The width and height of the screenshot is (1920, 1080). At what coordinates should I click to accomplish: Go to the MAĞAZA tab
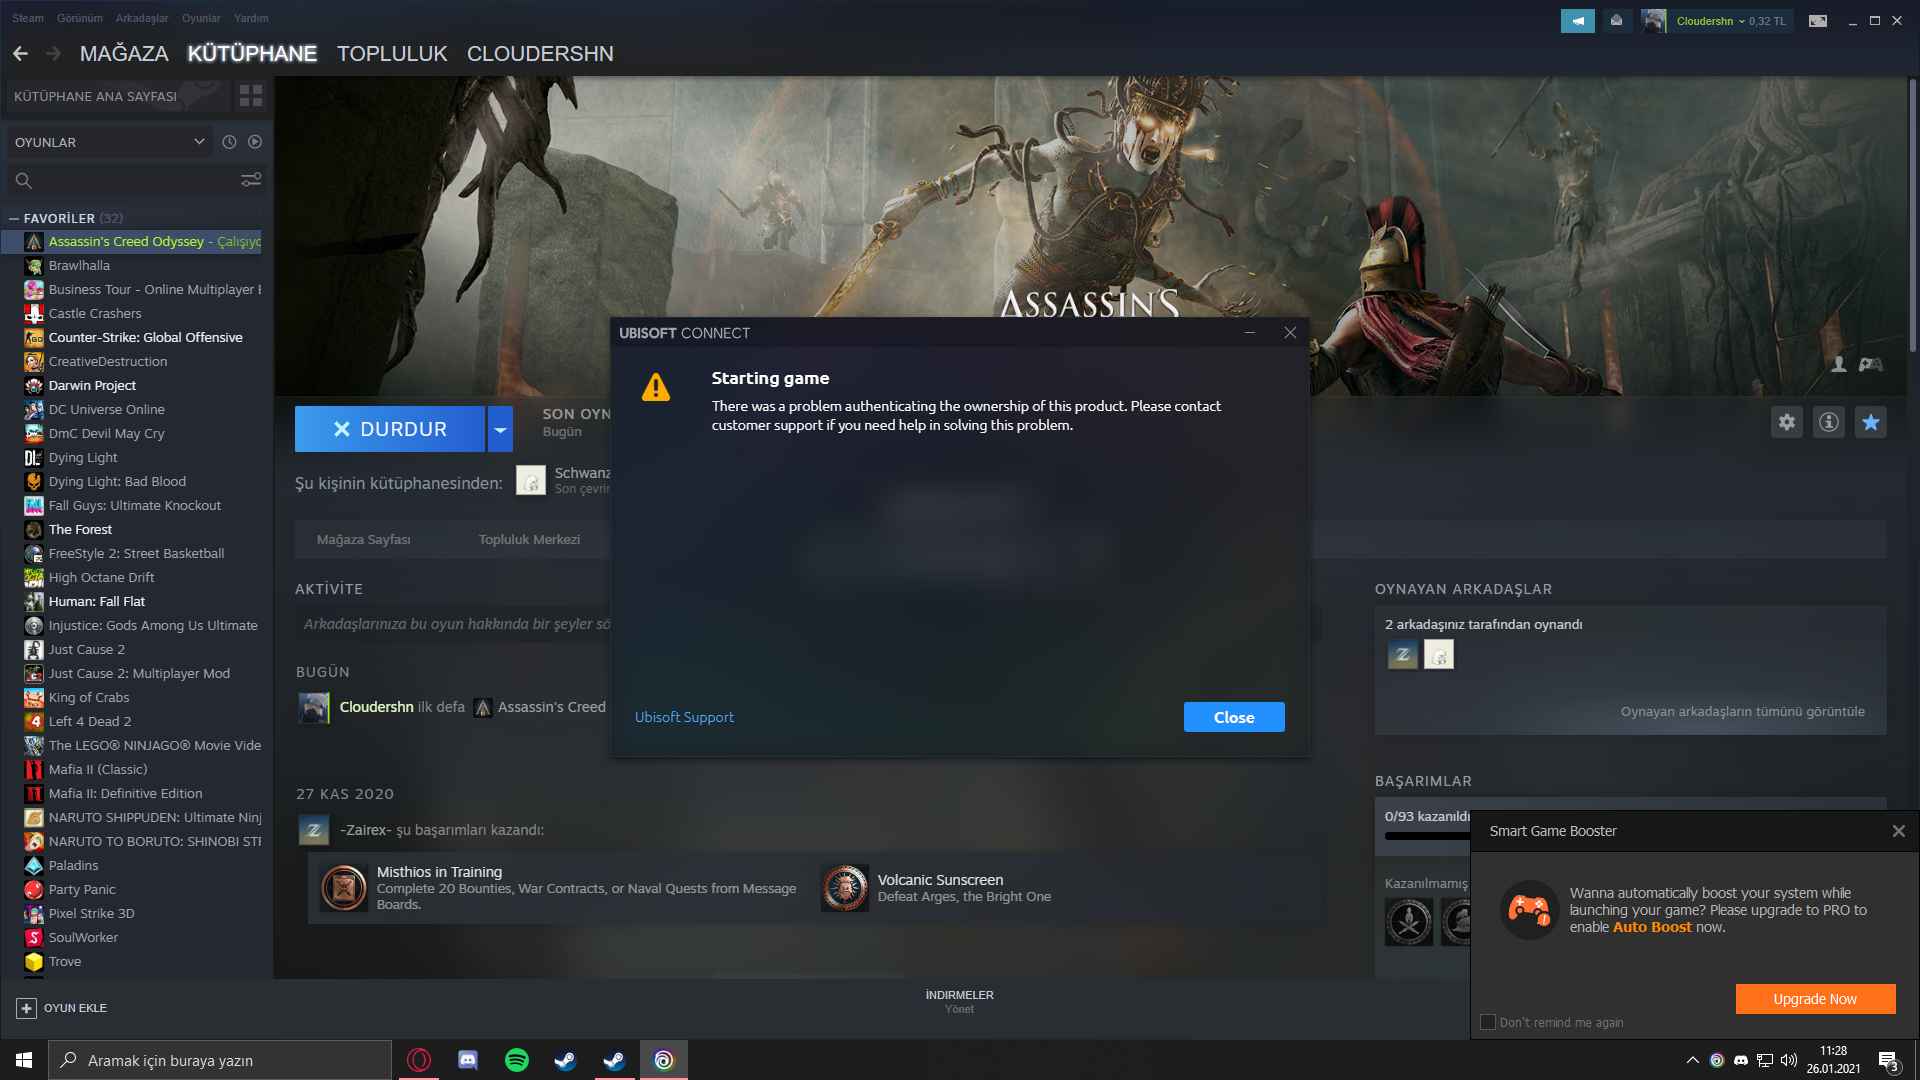point(124,54)
